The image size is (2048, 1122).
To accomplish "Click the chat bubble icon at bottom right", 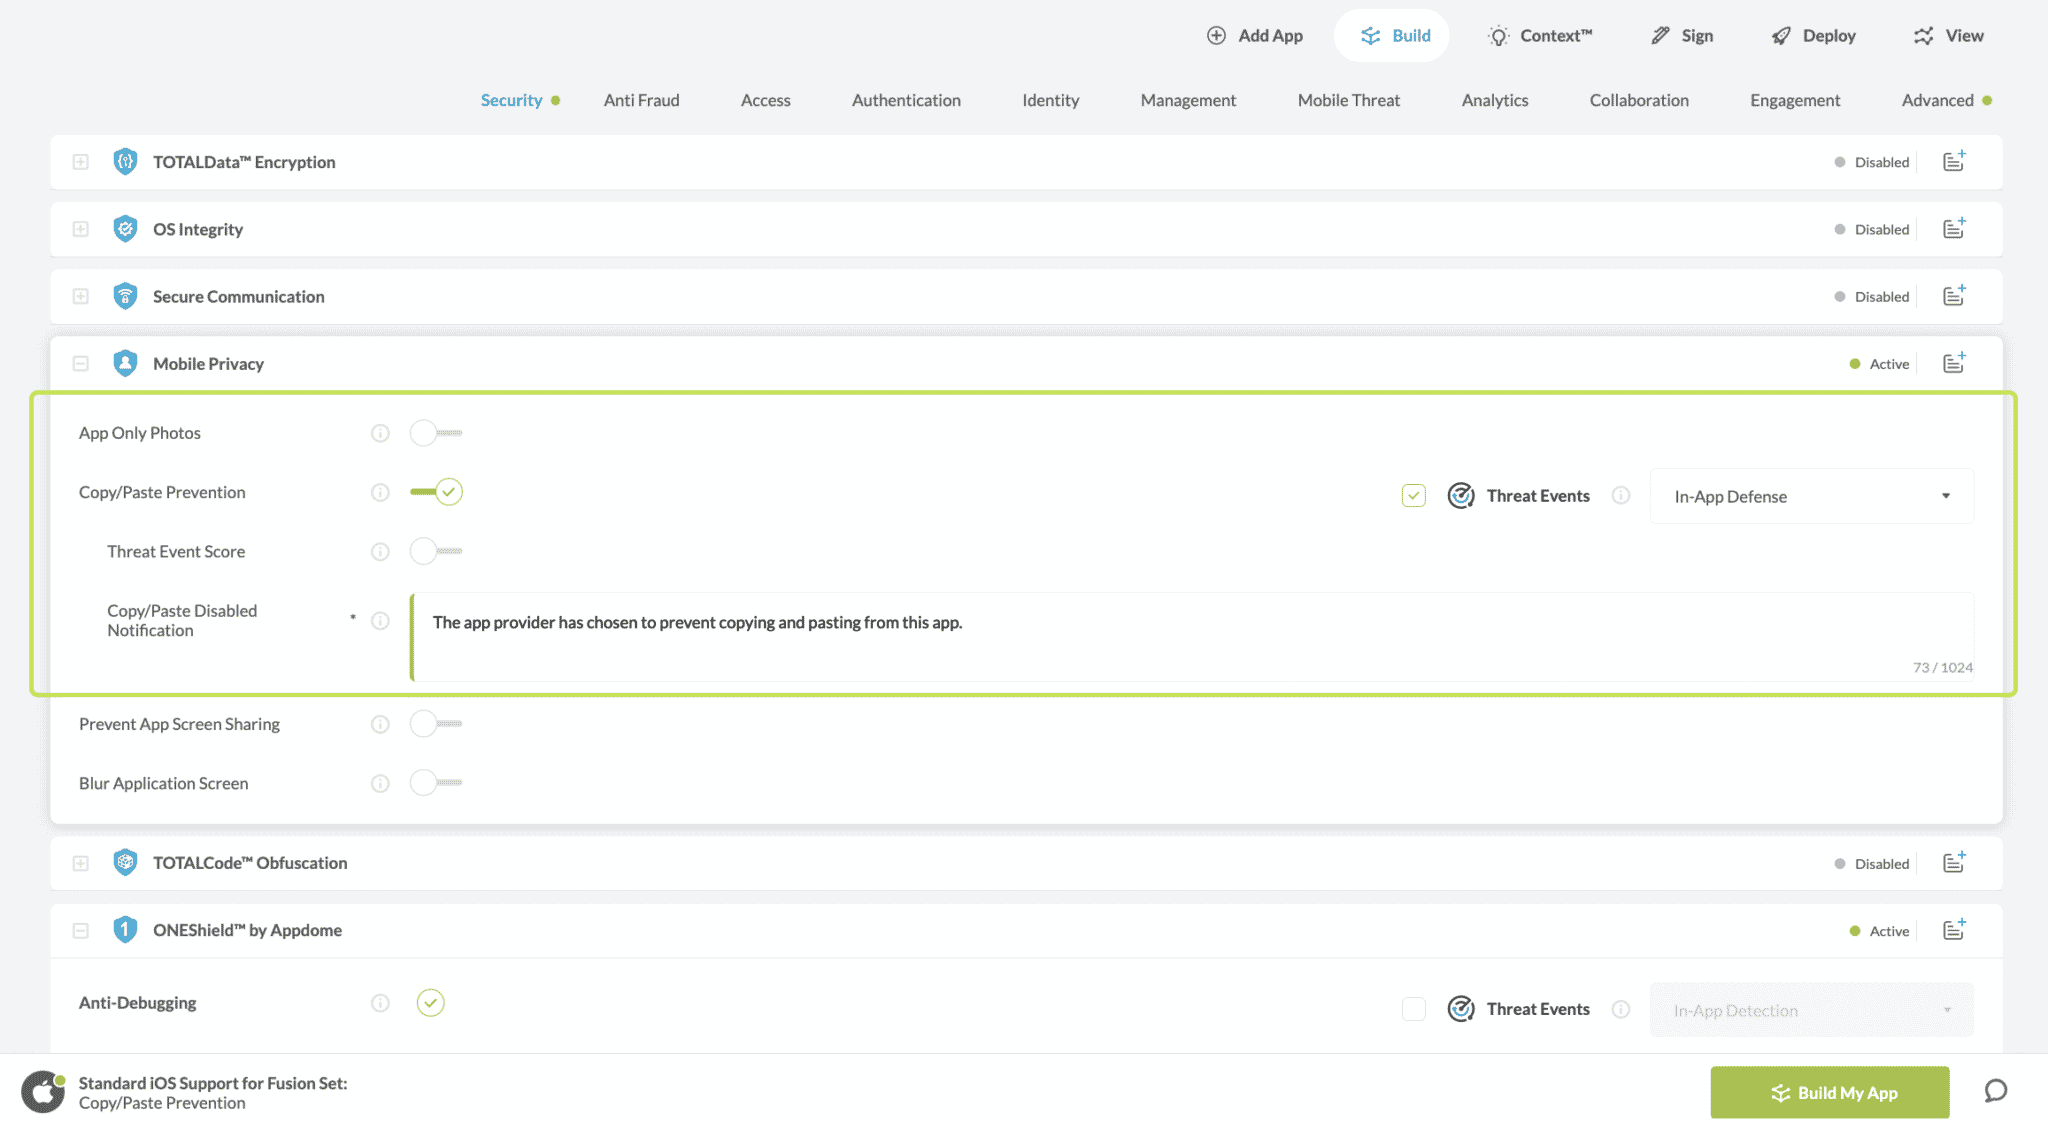I will [1995, 1091].
